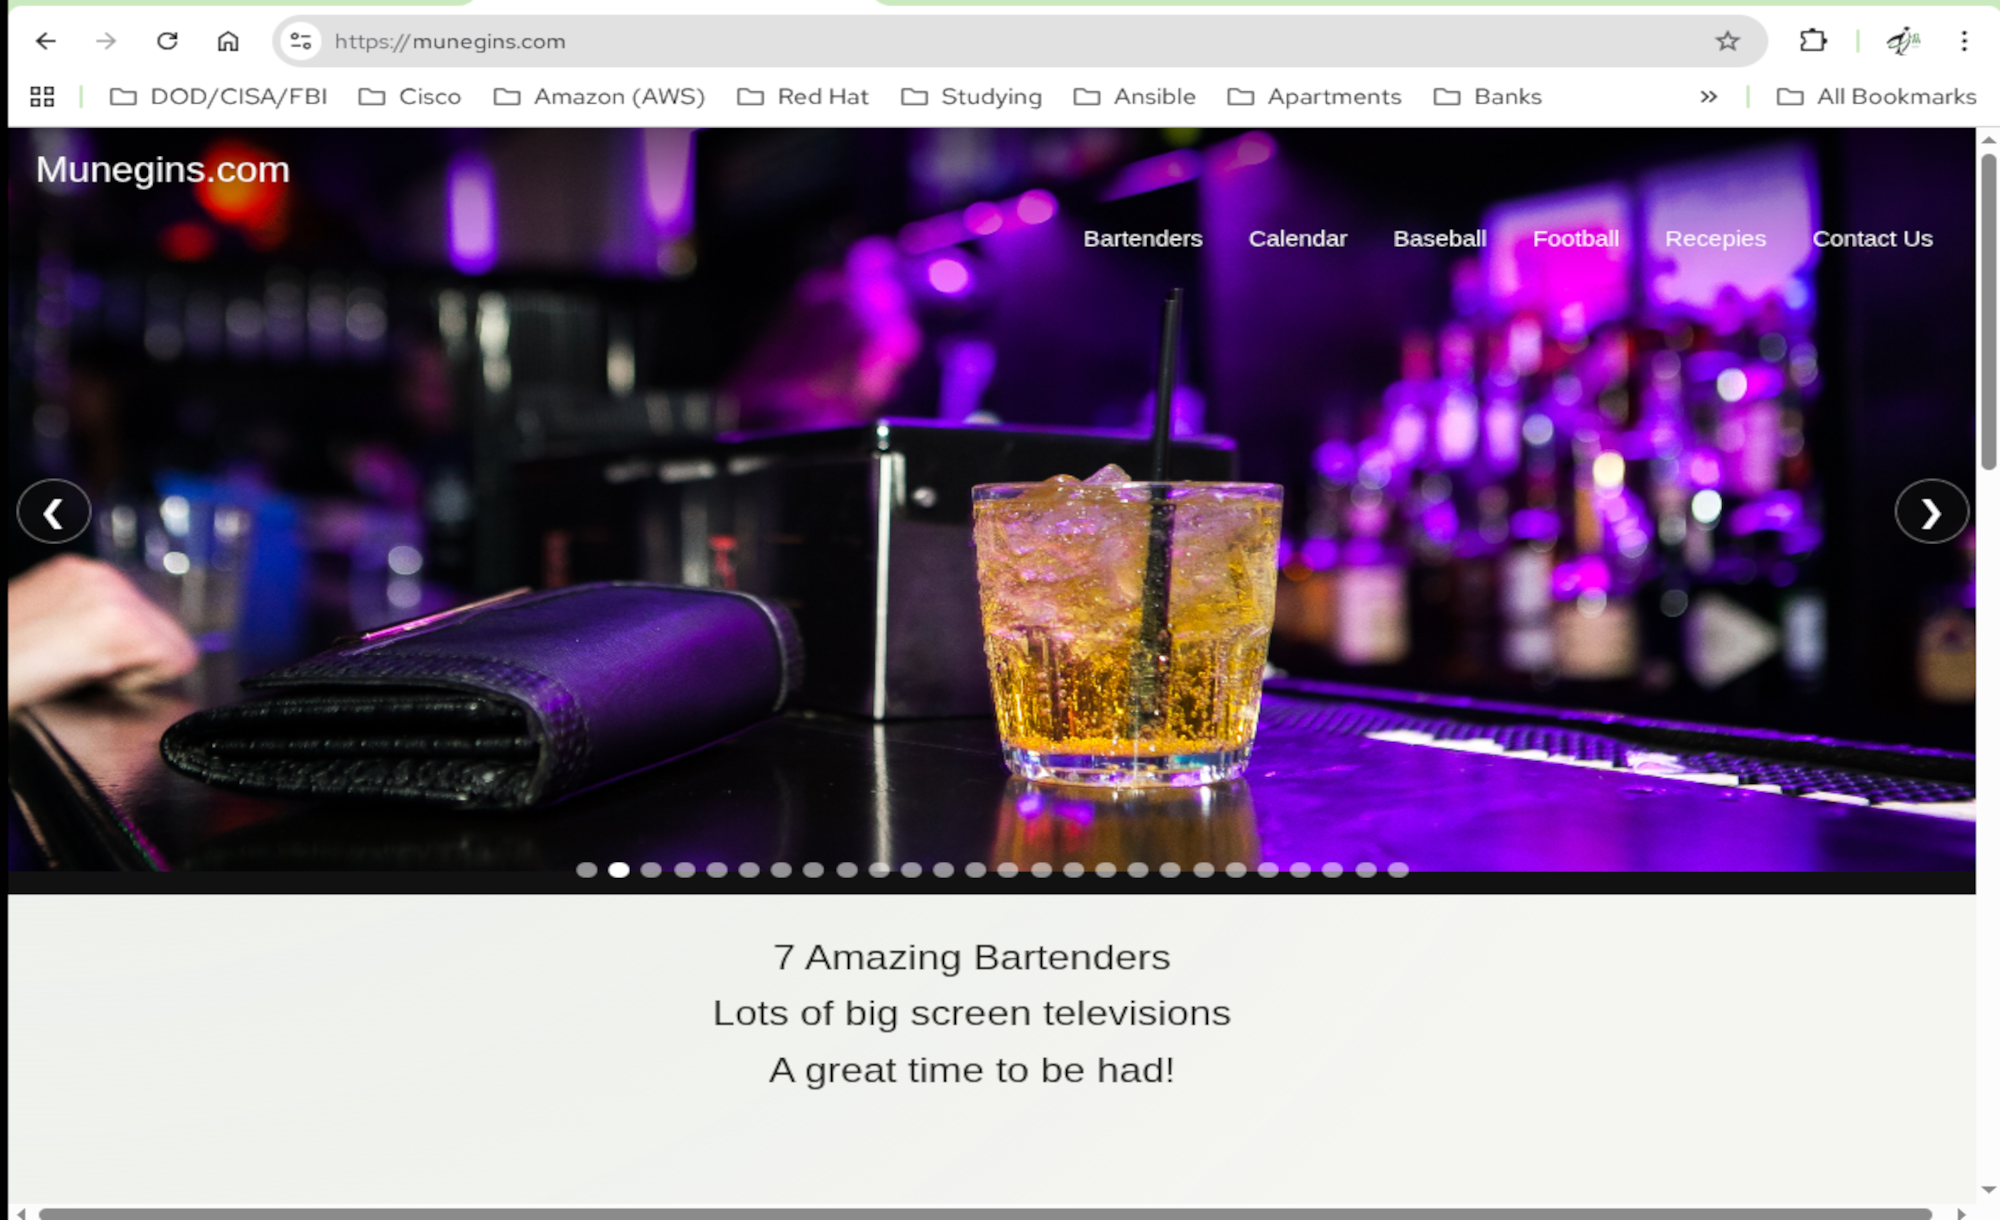The height and width of the screenshot is (1220, 2000).
Task: Bookmark this page with the star icon
Action: [x=1727, y=41]
